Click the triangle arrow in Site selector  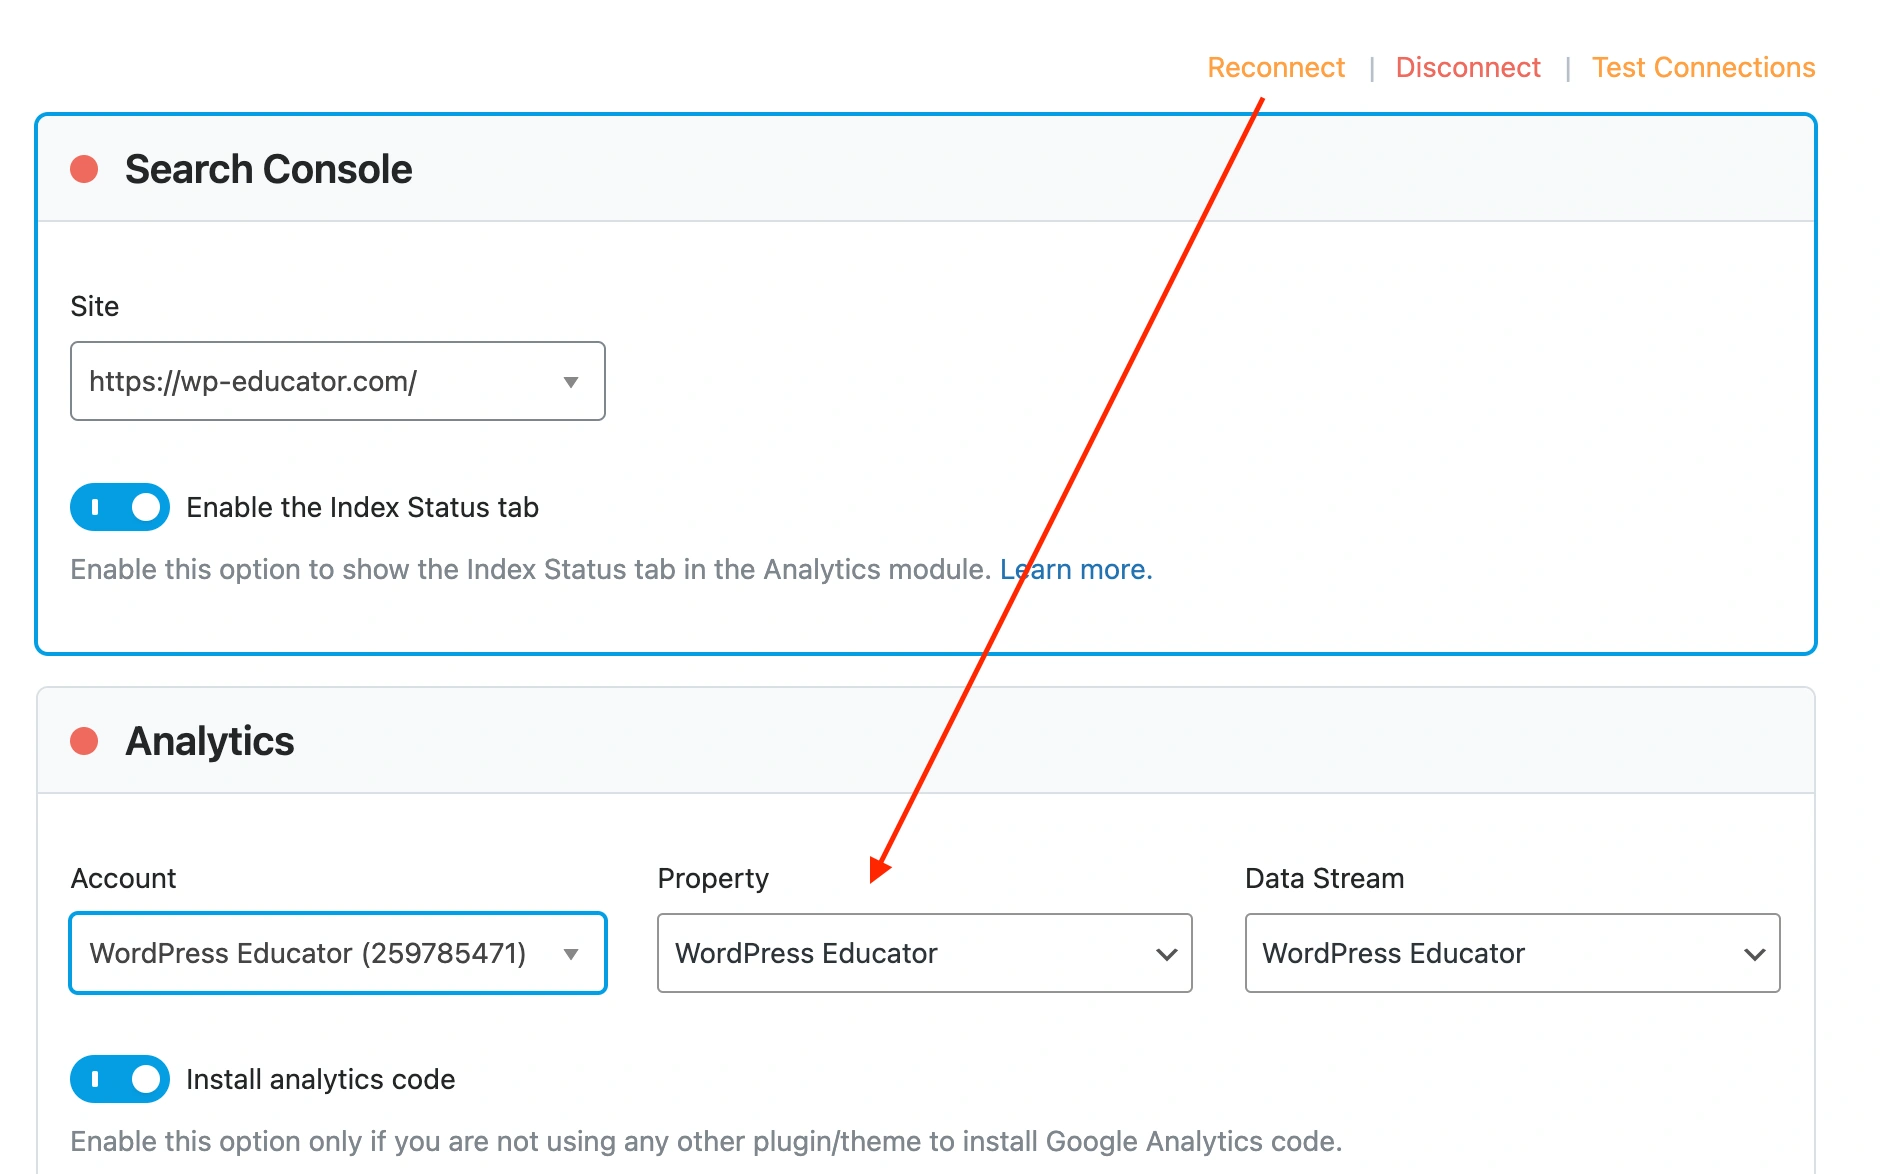pyautogui.click(x=571, y=382)
